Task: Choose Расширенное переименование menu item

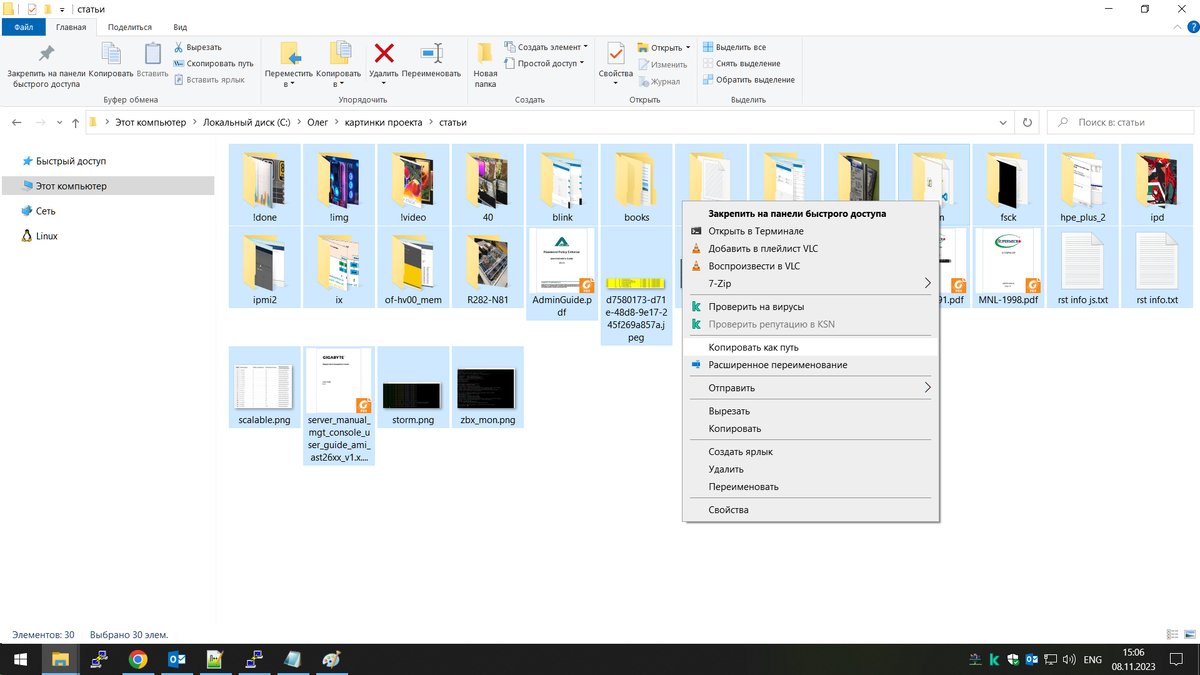Action: [811, 365]
